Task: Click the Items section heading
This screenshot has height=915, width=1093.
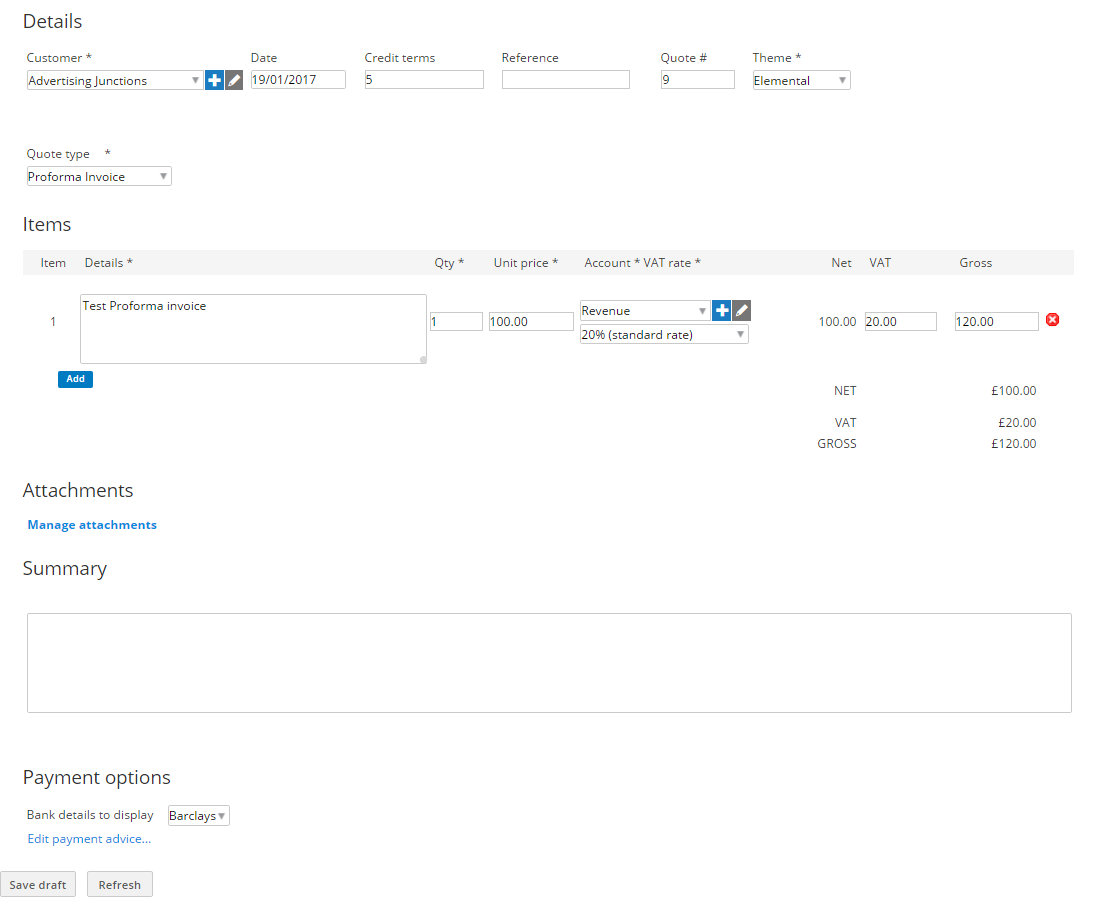Action: [x=47, y=224]
